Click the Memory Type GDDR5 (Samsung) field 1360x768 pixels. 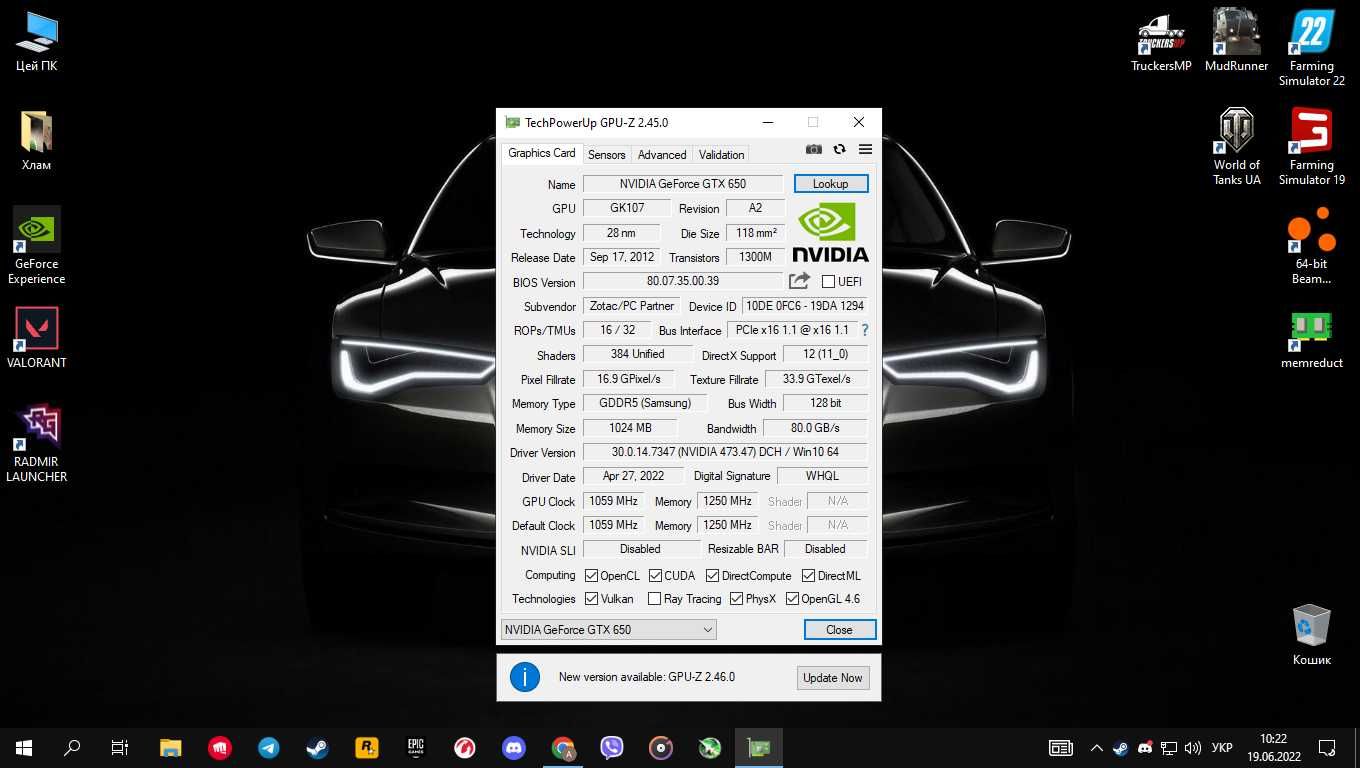click(x=645, y=403)
